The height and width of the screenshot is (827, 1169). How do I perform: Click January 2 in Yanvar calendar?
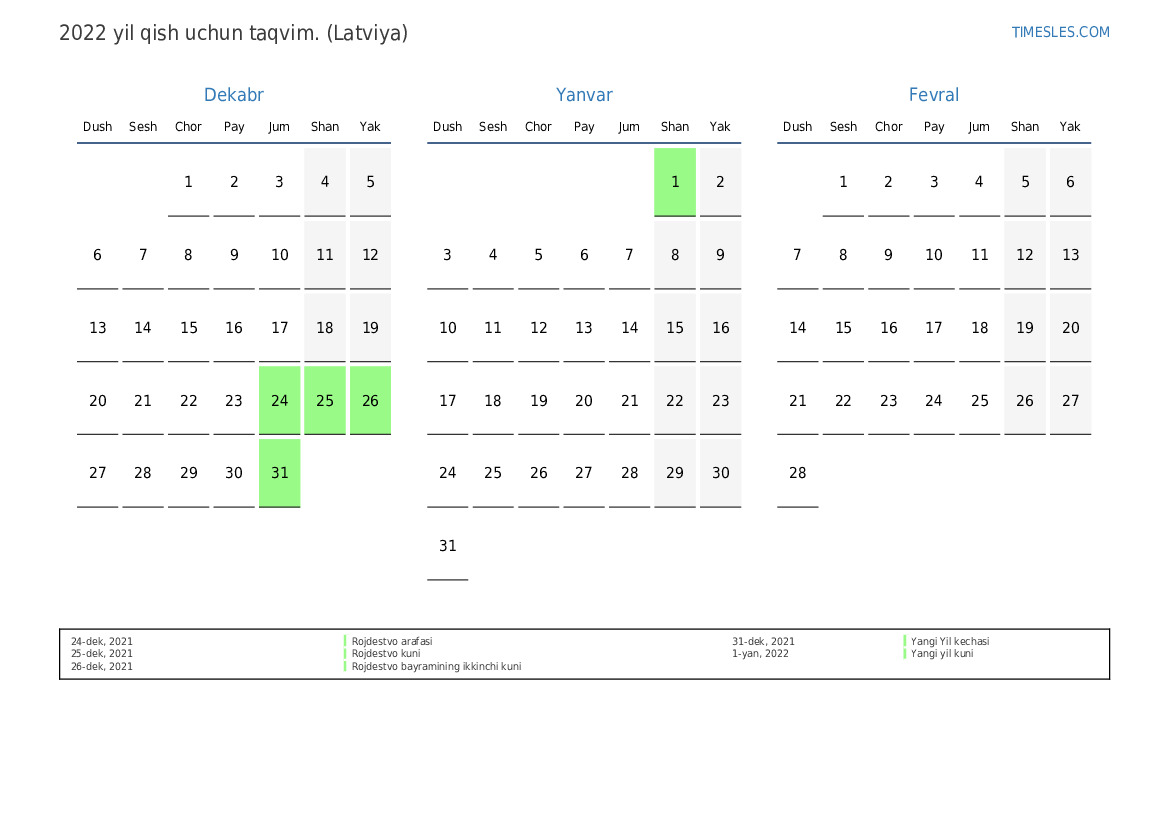[x=720, y=182]
